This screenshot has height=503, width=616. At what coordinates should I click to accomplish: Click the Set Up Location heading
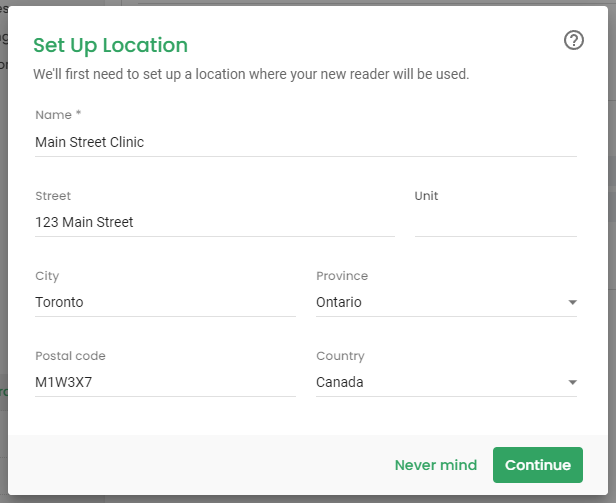click(110, 46)
